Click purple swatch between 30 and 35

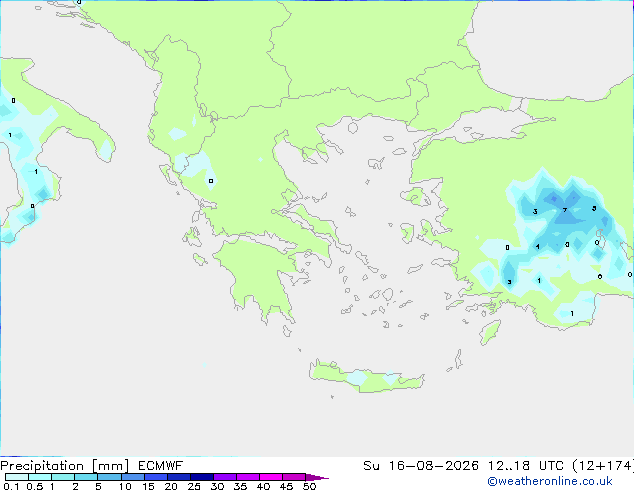tap(225, 477)
